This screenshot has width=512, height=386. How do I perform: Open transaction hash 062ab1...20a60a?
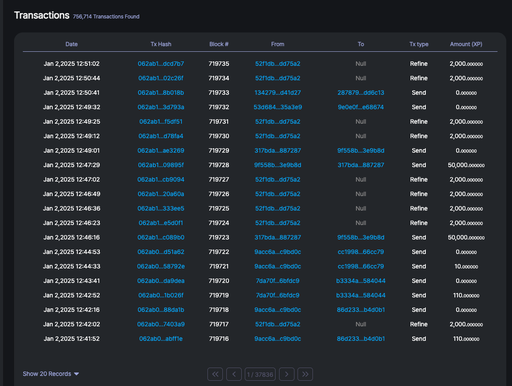pyautogui.click(x=161, y=194)
